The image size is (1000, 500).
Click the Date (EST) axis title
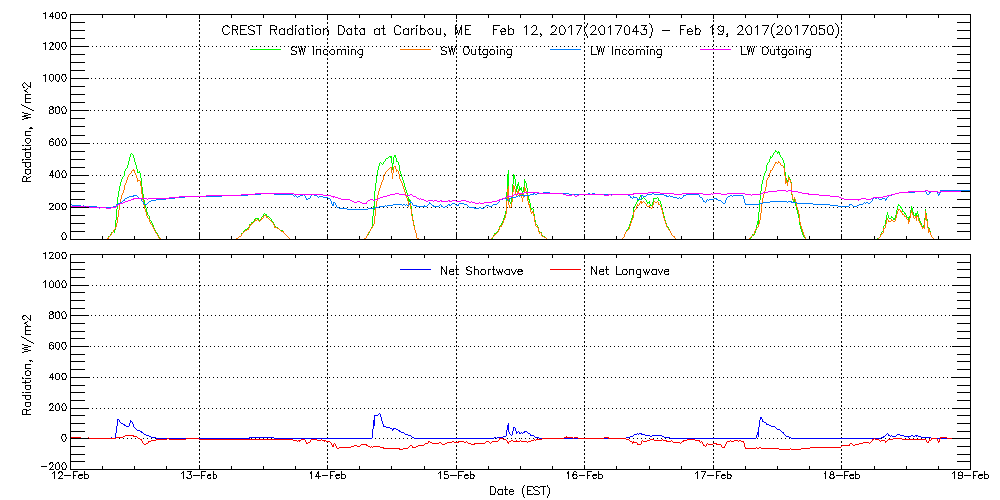point(520,491)
